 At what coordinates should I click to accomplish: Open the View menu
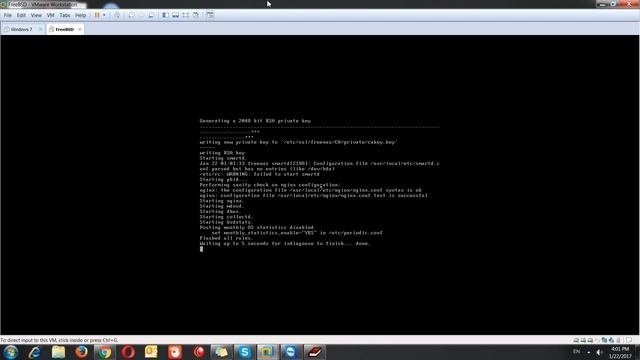tap(36, 15)
